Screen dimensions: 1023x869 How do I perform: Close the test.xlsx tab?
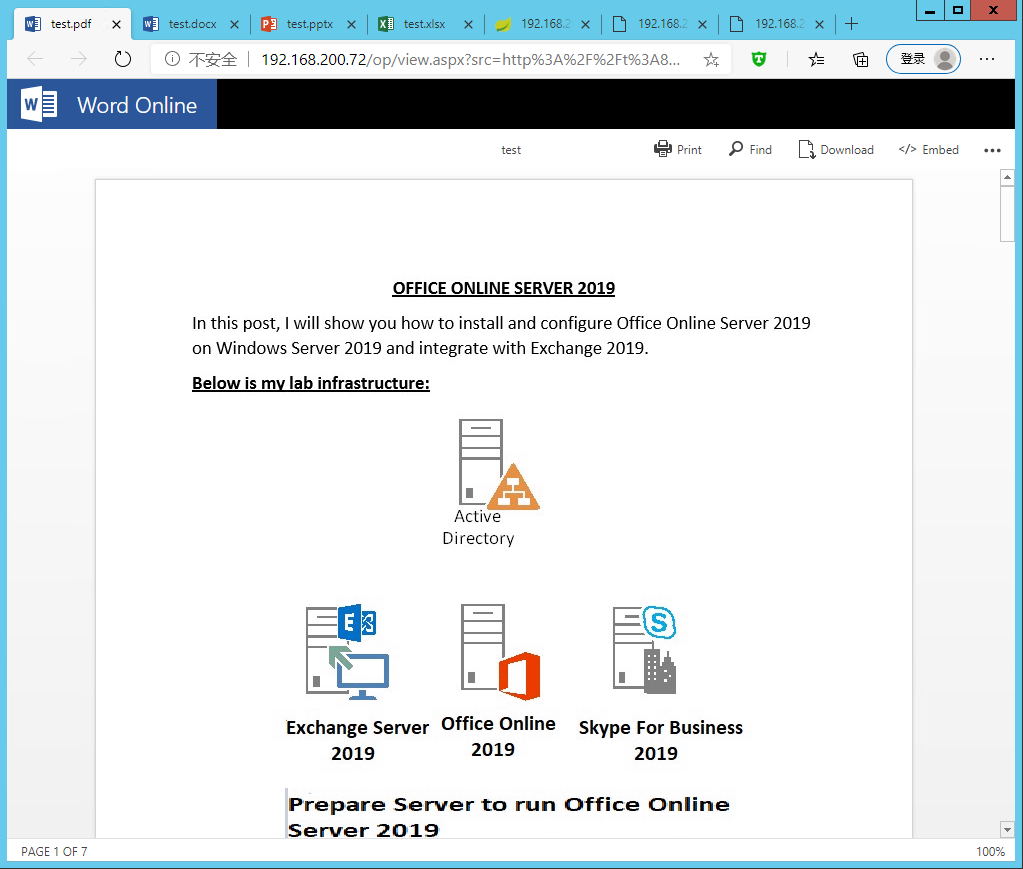(468, 24)
